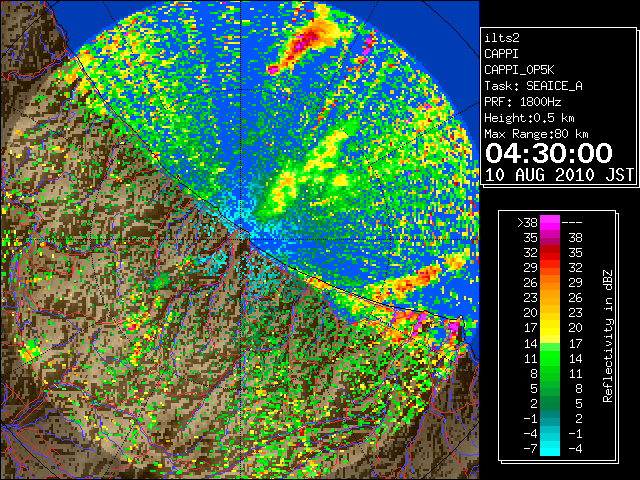Click the 'Task: SEAICE_A' line
The height and width of the screenshot is (480, 640).
coord(533,86)
